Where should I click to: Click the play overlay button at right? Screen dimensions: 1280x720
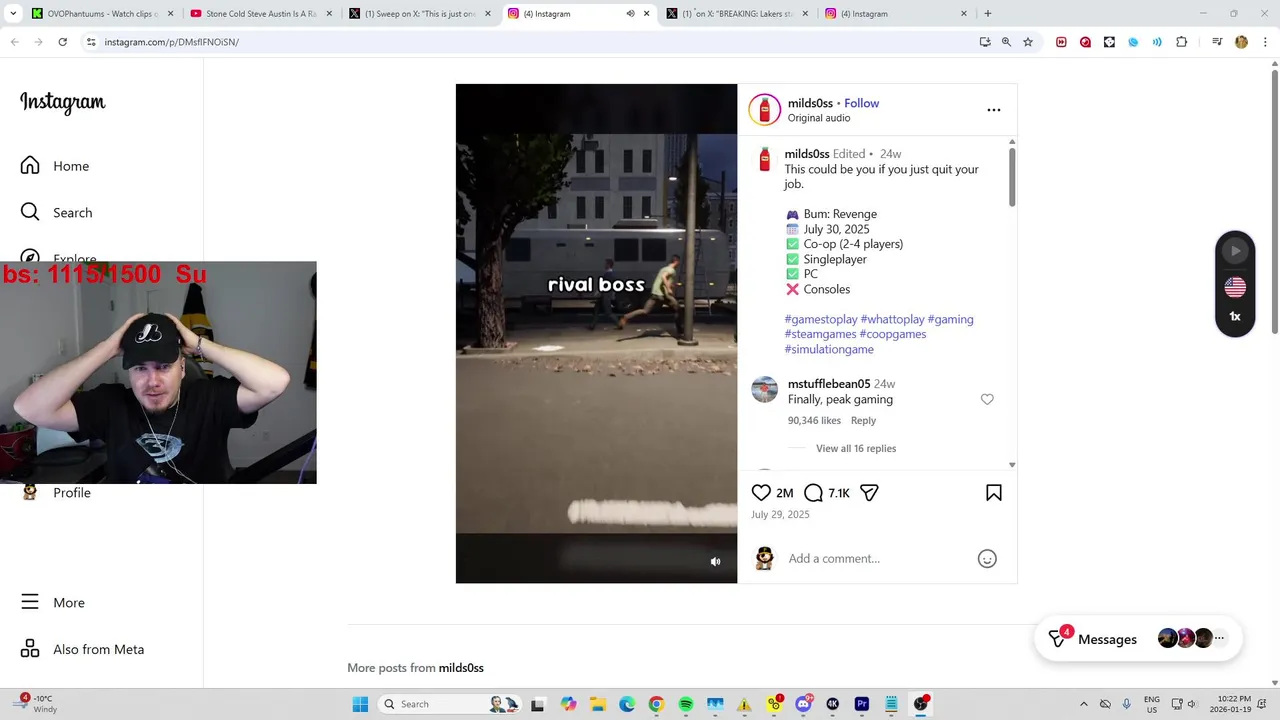(x=1235, y=251)
